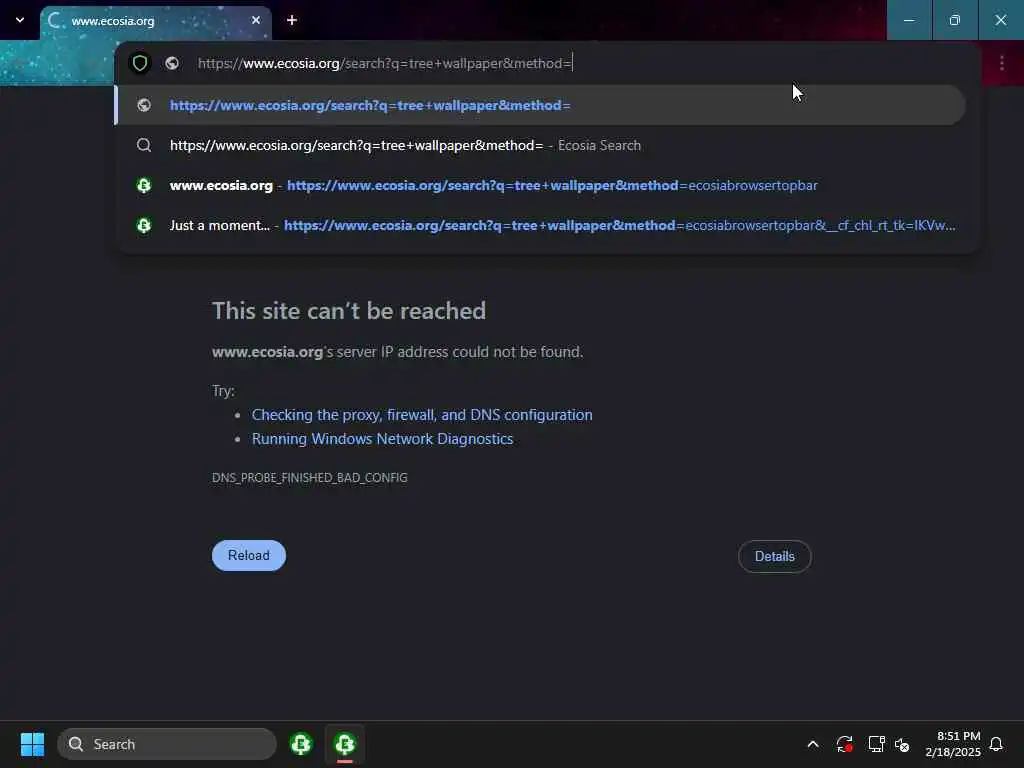Open the browser three-dot menu
This screenshot has height=768, width=1024.
1002,63
